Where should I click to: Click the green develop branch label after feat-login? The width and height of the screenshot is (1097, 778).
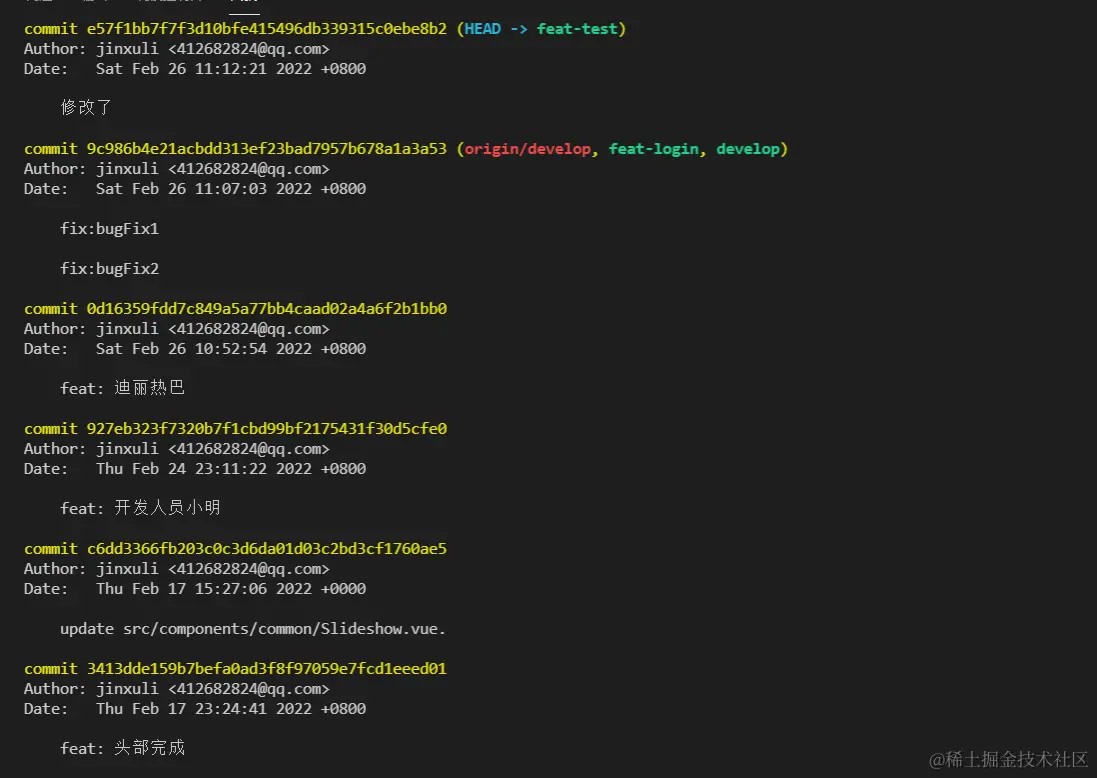click(x=747, y=149)
